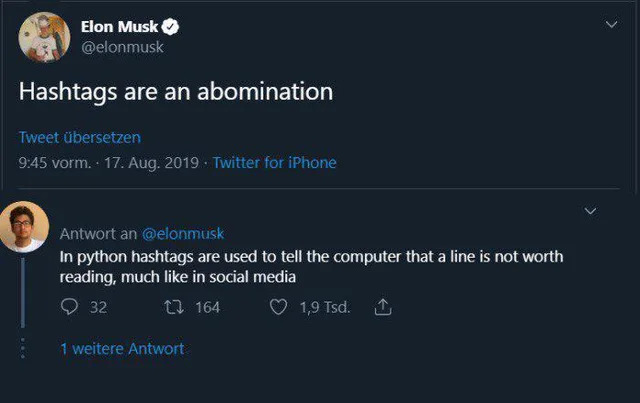640x403 pixels.
Task: Click the share icon on the reply
Action: (381, 308)
